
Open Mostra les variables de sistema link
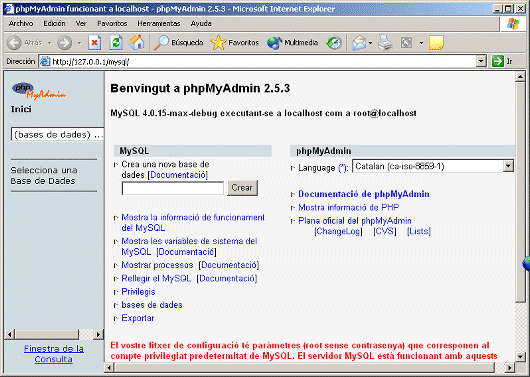(x=189, y=246)
